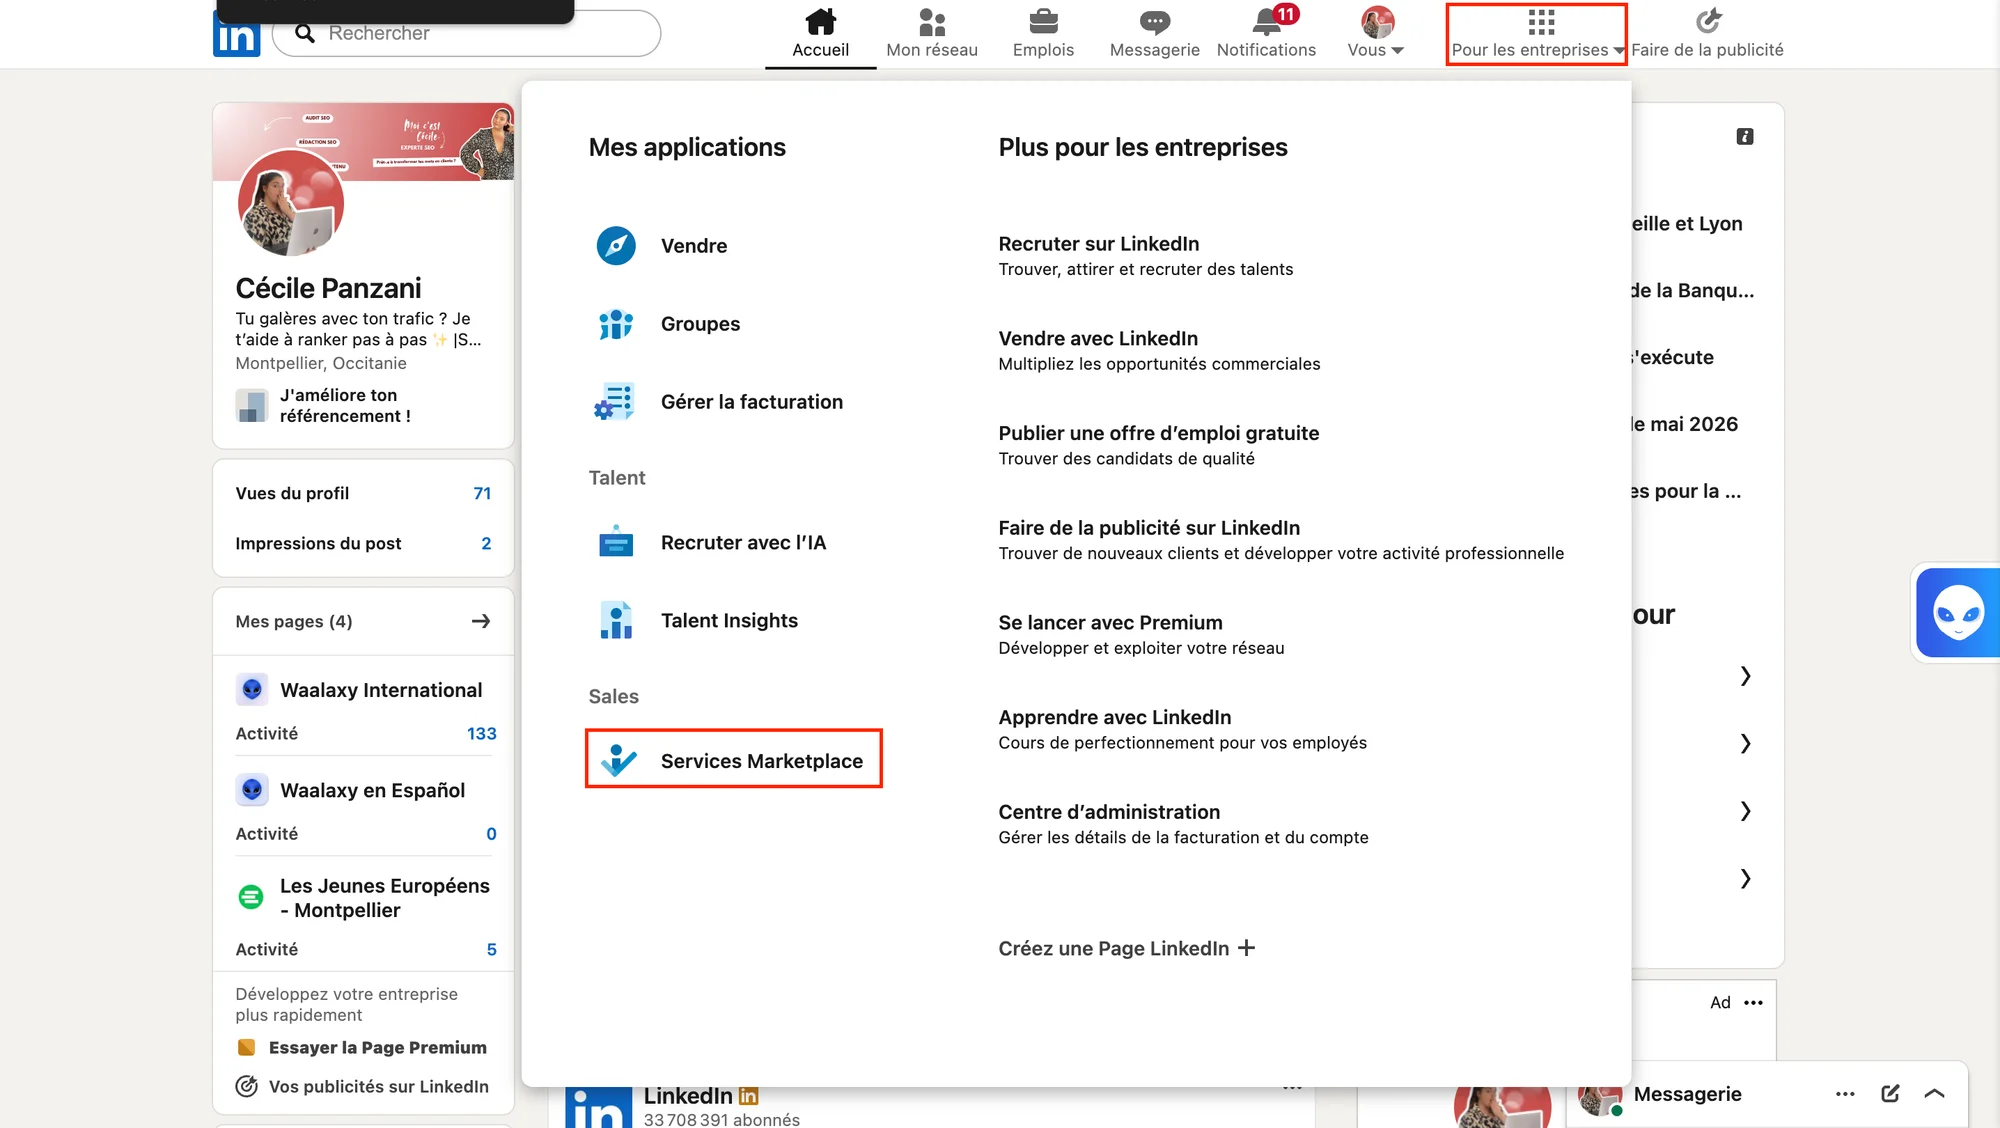Viewport: 2000px width, 1128px height.
Task: Click the Waalaxy en Español page logo
Action: coord(252,790)
